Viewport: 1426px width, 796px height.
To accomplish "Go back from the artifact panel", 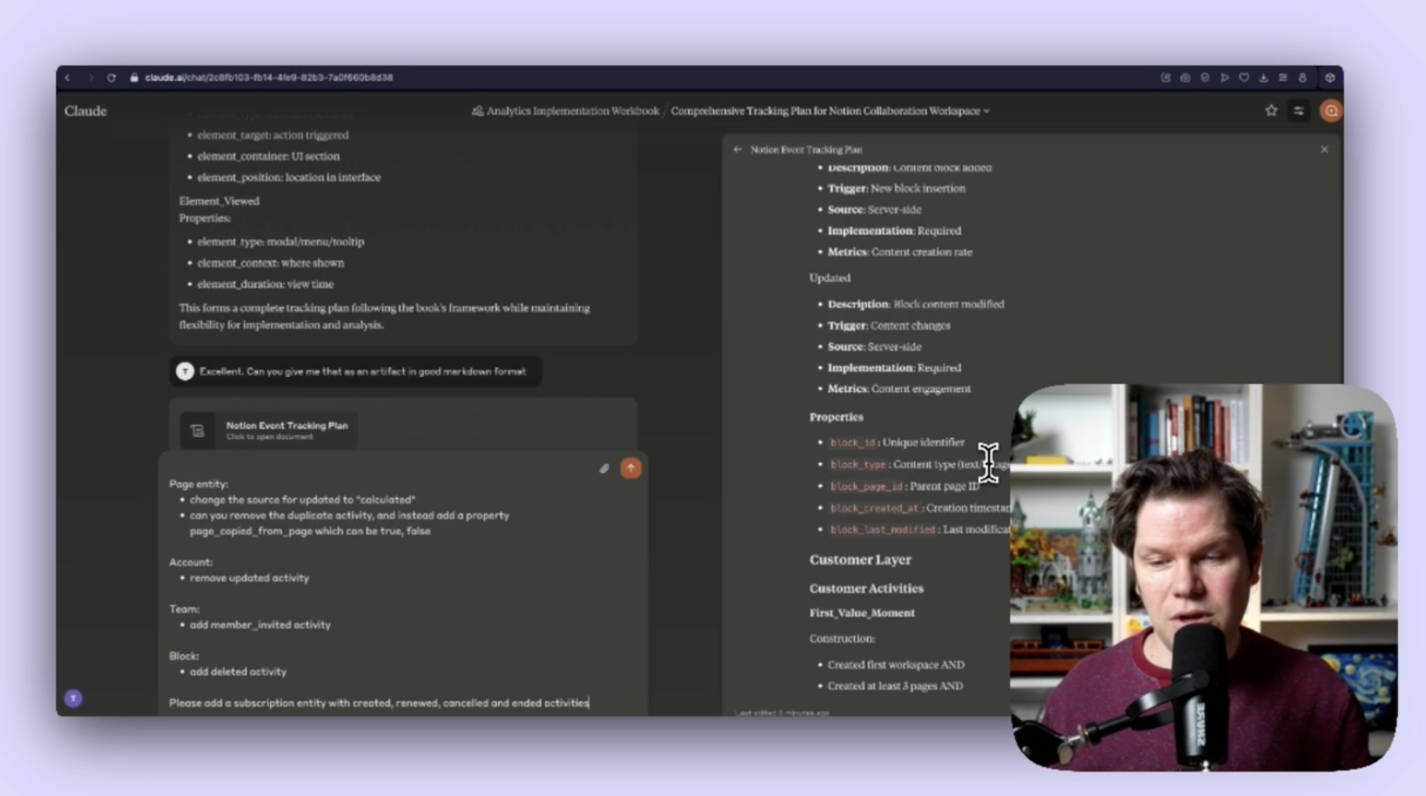I will coord(737,150).
